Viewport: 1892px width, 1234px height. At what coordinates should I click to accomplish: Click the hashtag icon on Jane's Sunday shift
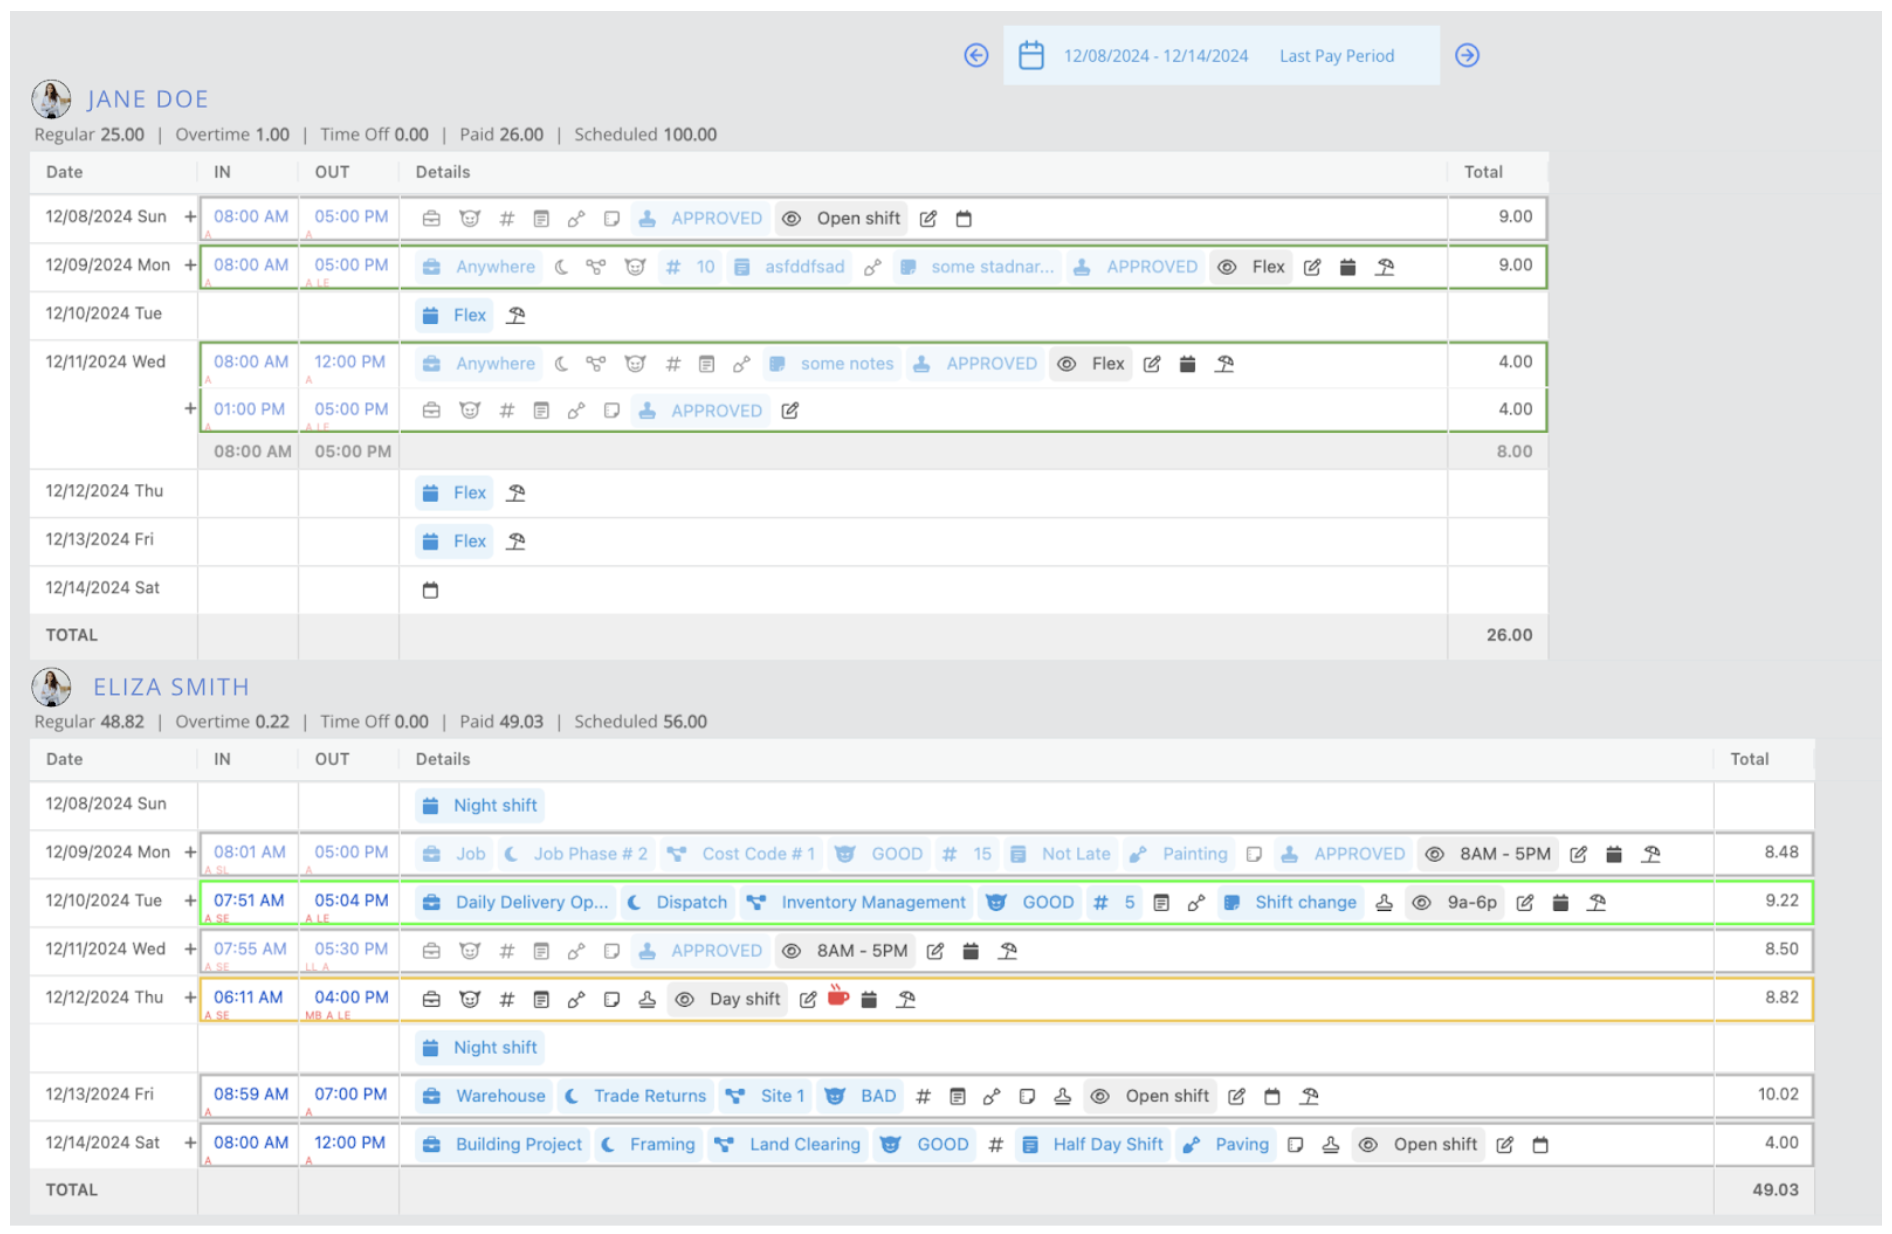tap(506, 218)
